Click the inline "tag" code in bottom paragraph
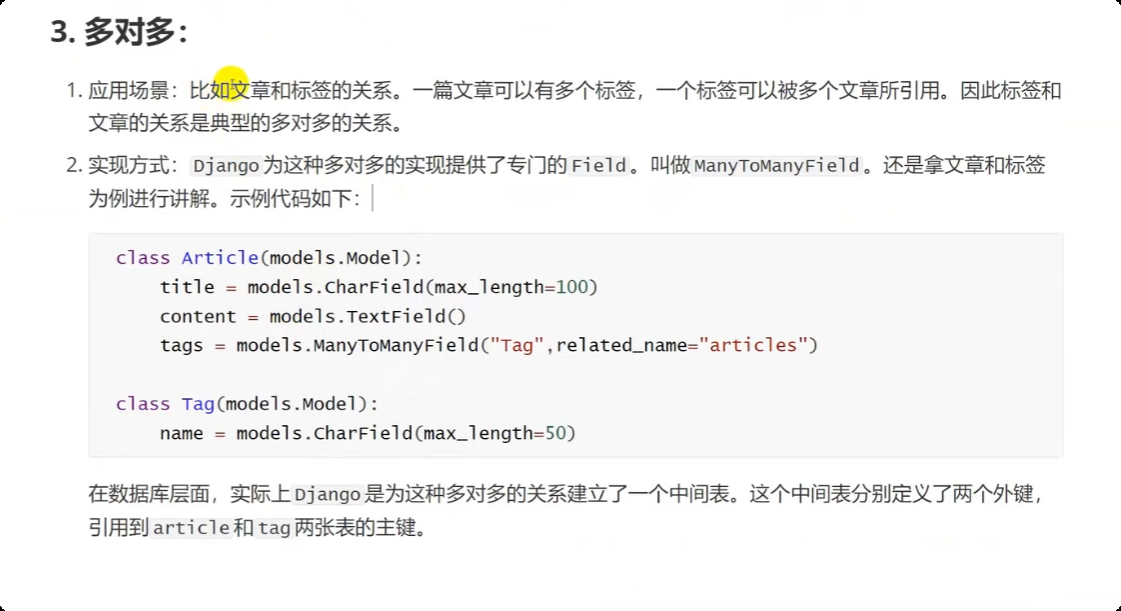Screen dimensions: 1121x611 click(274, 528)
